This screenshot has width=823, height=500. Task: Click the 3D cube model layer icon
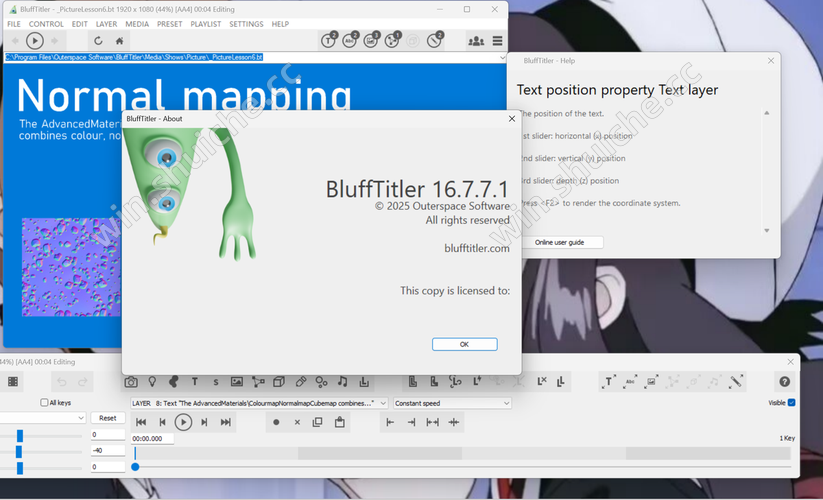click(x=279, y=382)
